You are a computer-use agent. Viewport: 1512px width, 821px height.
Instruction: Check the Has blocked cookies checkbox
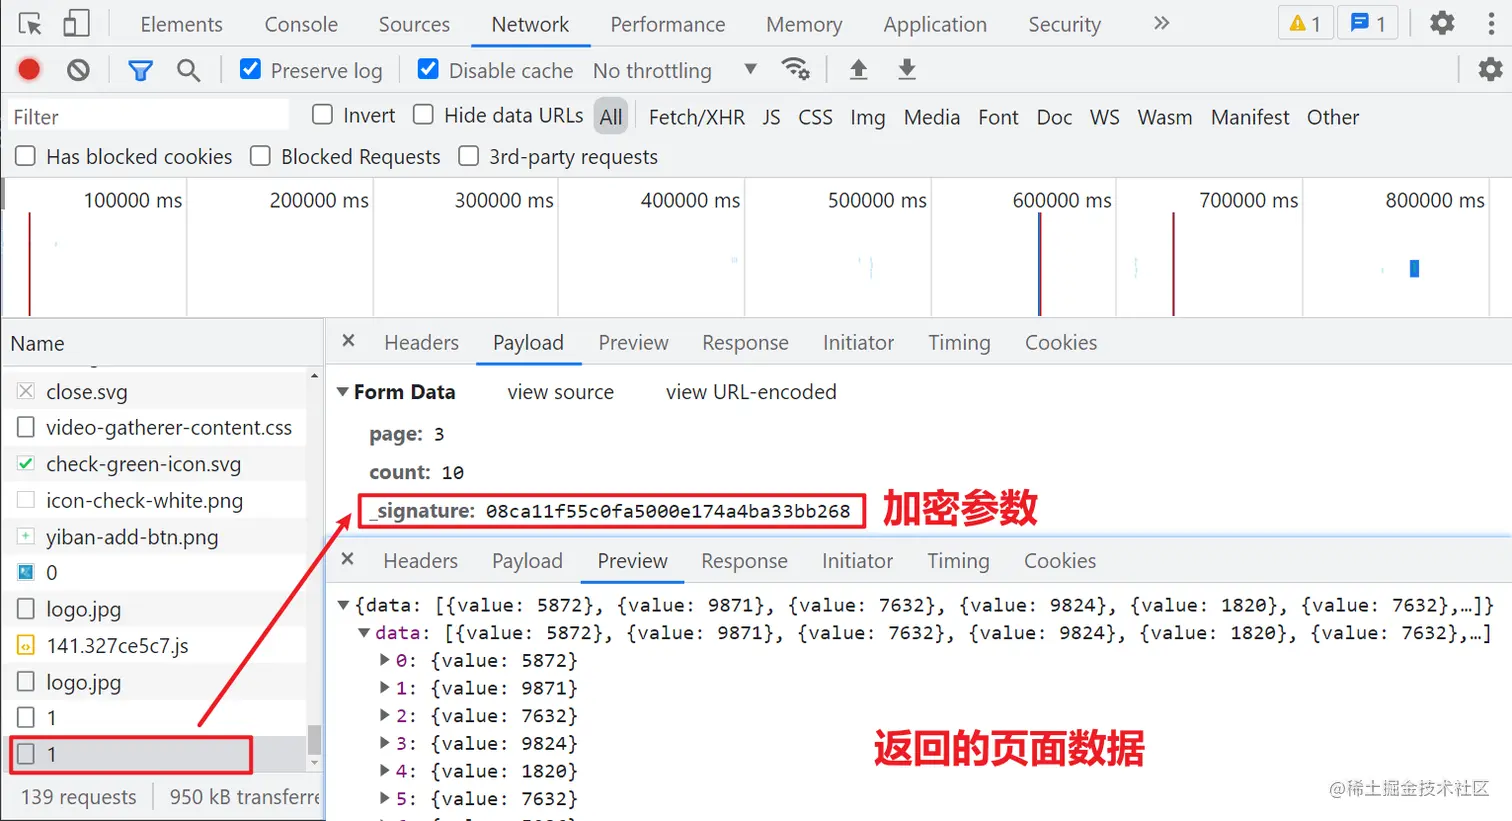(26, 156)
